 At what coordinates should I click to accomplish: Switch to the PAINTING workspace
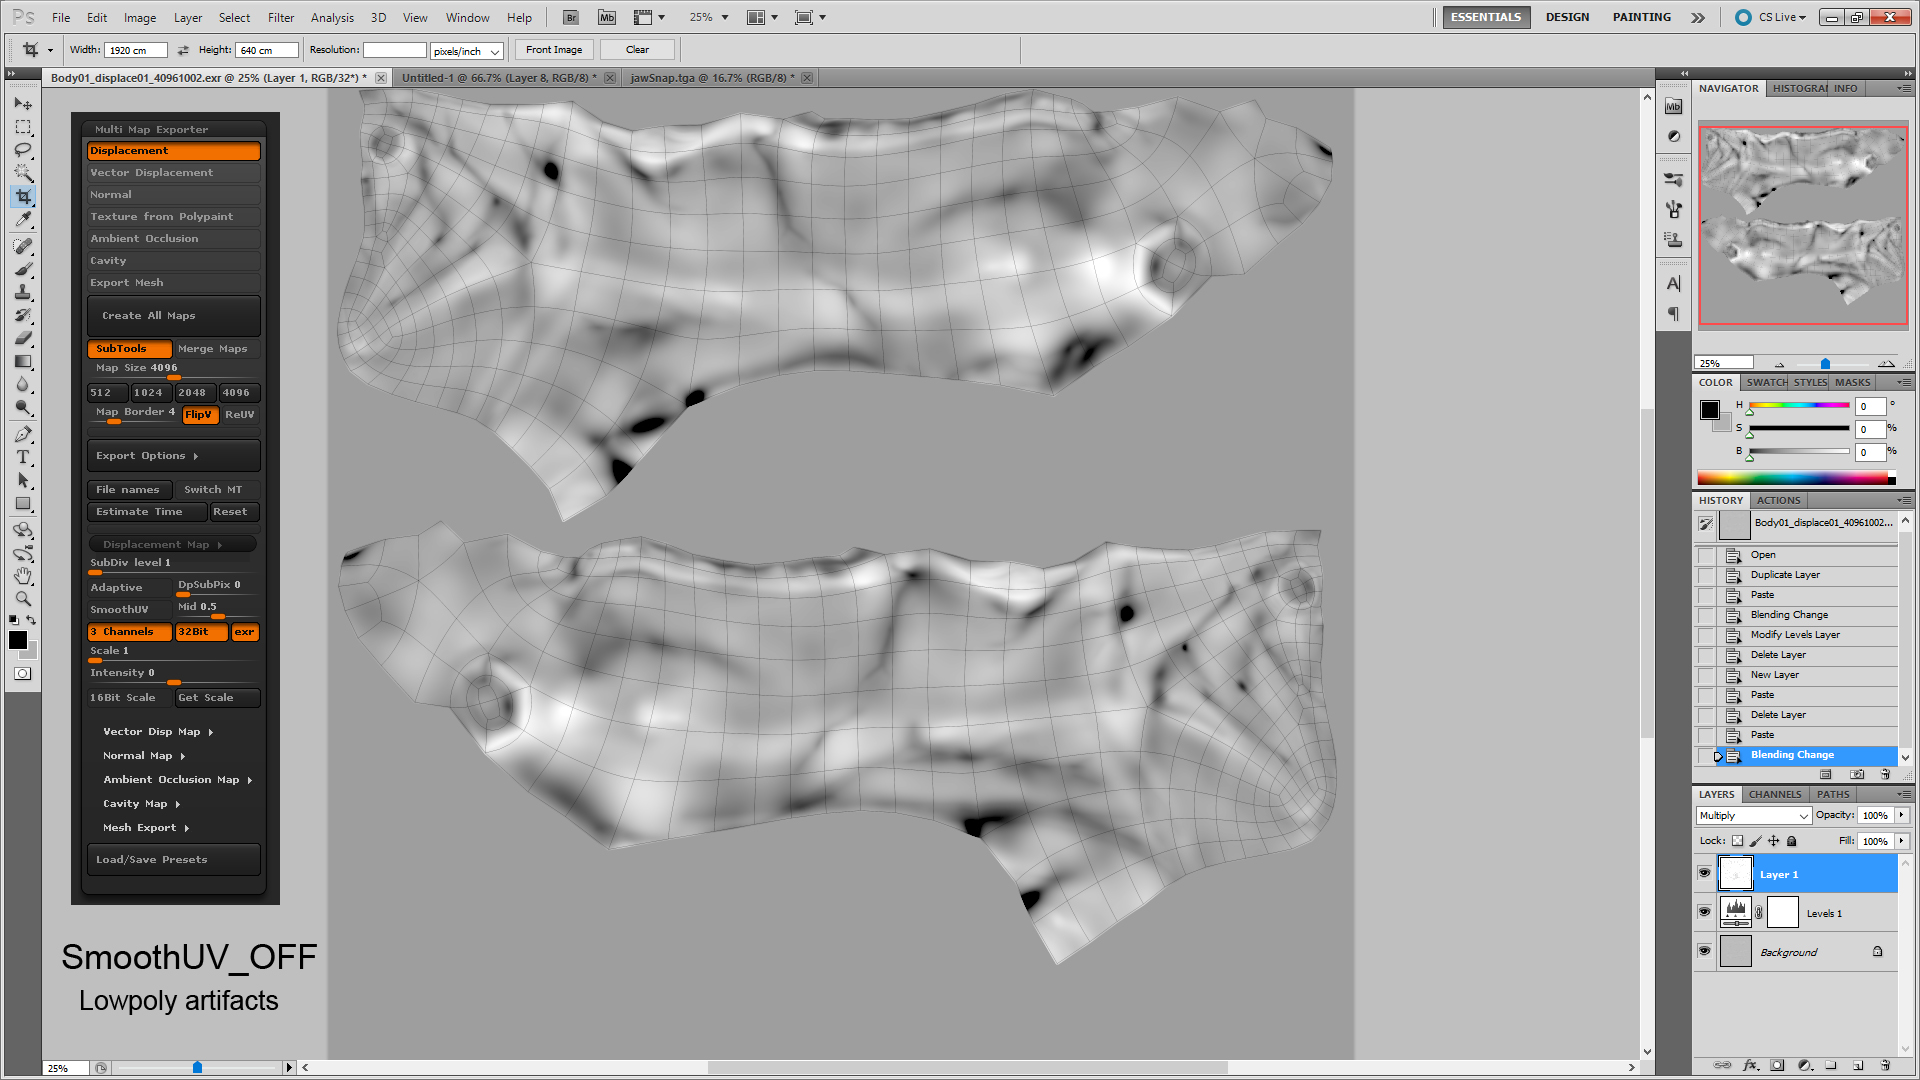[x=1641, y=17]
